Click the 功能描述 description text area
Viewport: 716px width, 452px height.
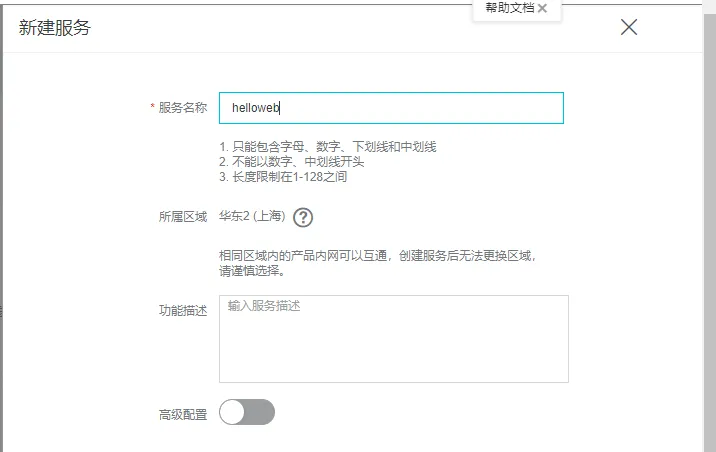click(x=393, y=339)
